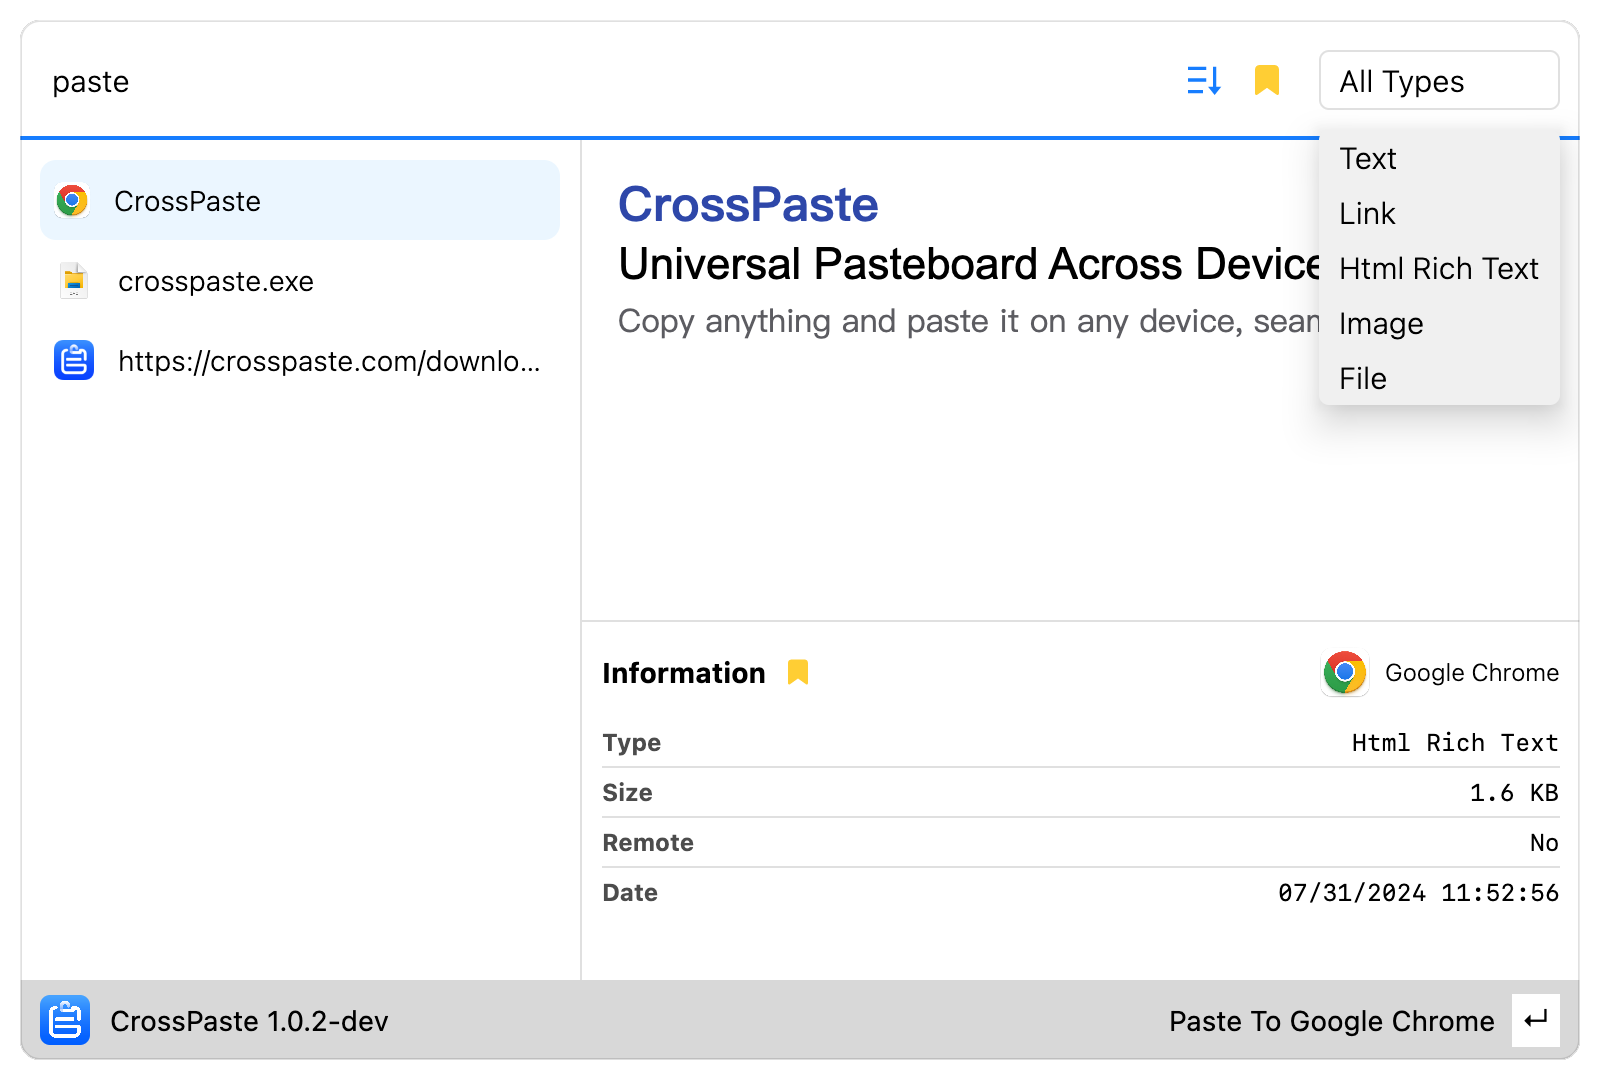This screenshot has width=1600, height=1080.
Task: Choose Html Rich Text filter option
Action: [x=1439, y=268]
